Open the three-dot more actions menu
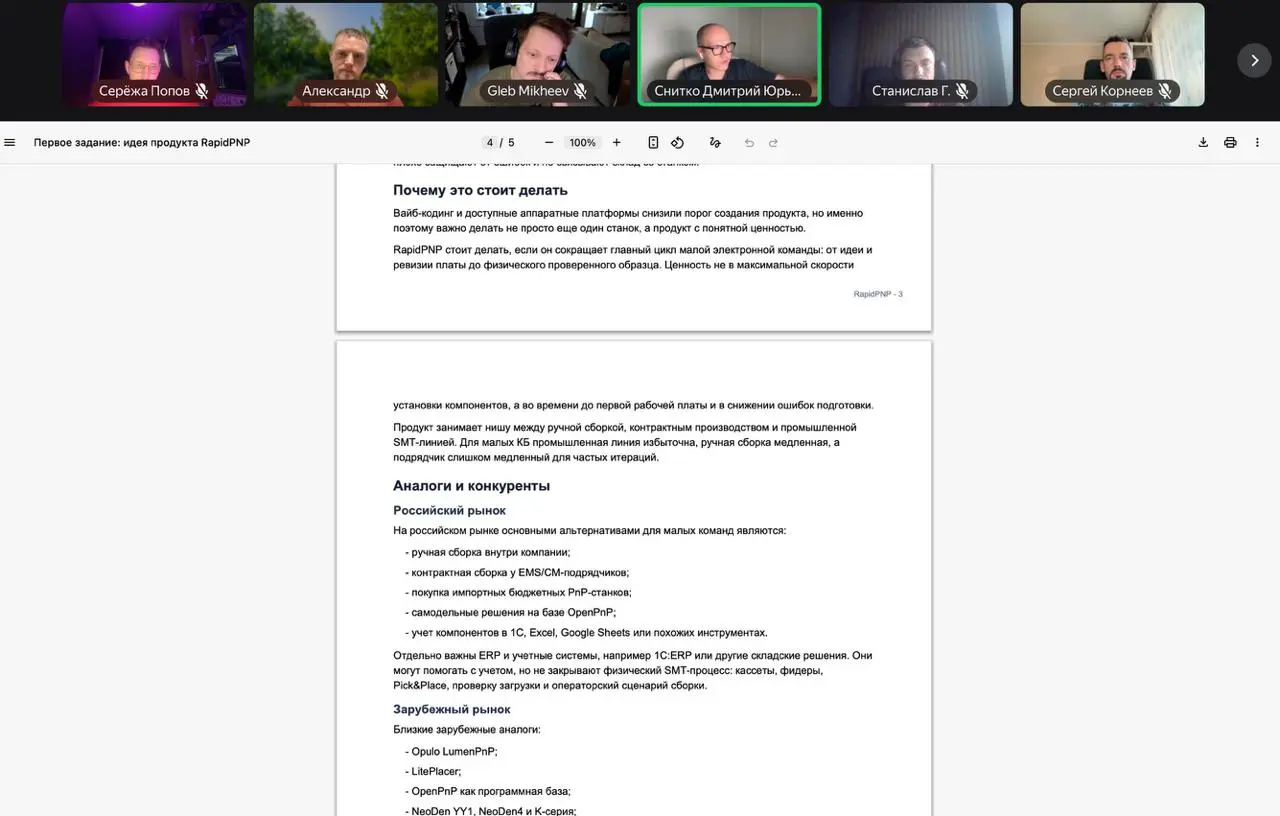1280x816 pixels. 1257,143
